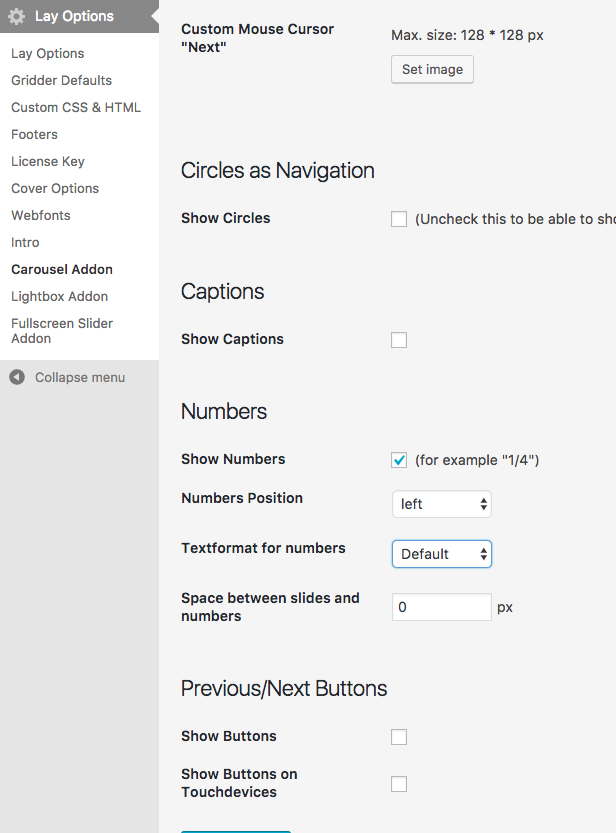The image size is (616, 833).
Task: Select Fullscreen Slider Addon menu item
Action: tap(62, 330)
